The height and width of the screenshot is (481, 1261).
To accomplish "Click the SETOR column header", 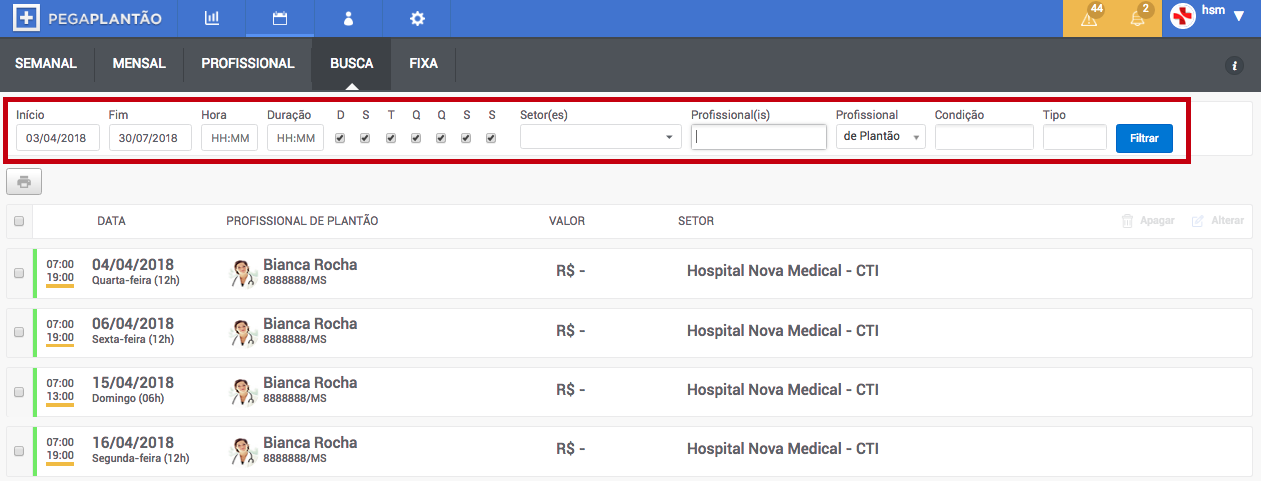I will 696,221.
